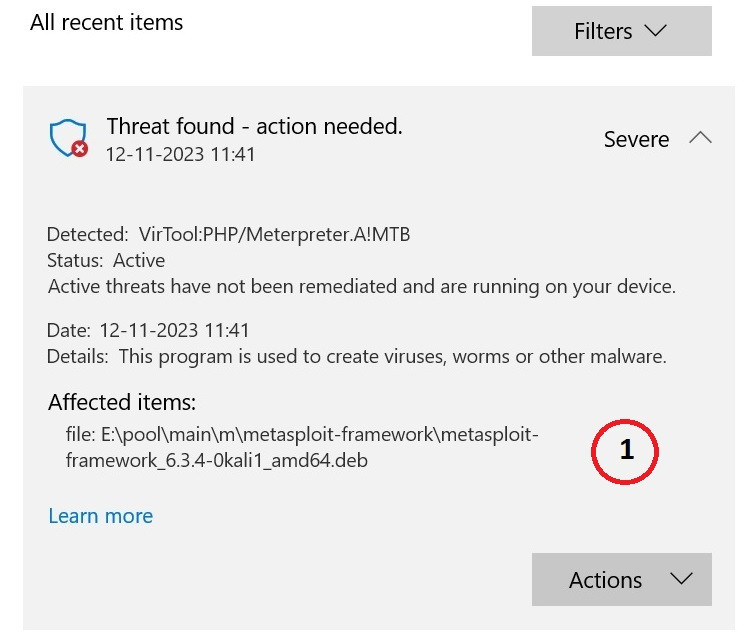The height and width of the screenshot is (636, 743).
Task: Click the red circled number 1 marker
Action: pos(625,451)
